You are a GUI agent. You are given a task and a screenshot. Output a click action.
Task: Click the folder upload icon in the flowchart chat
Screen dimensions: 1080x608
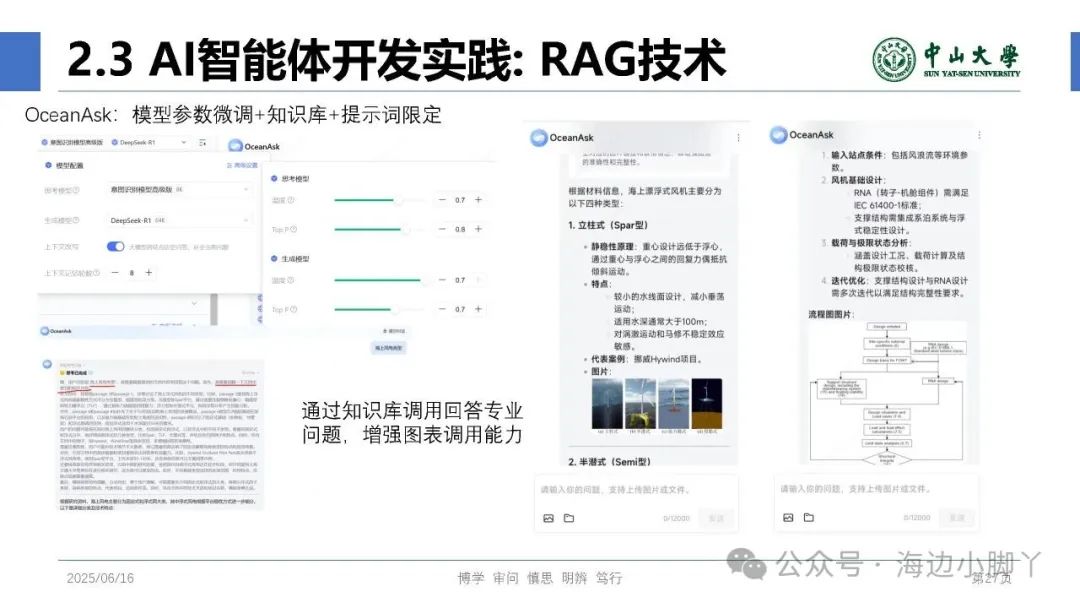(809, 518)
